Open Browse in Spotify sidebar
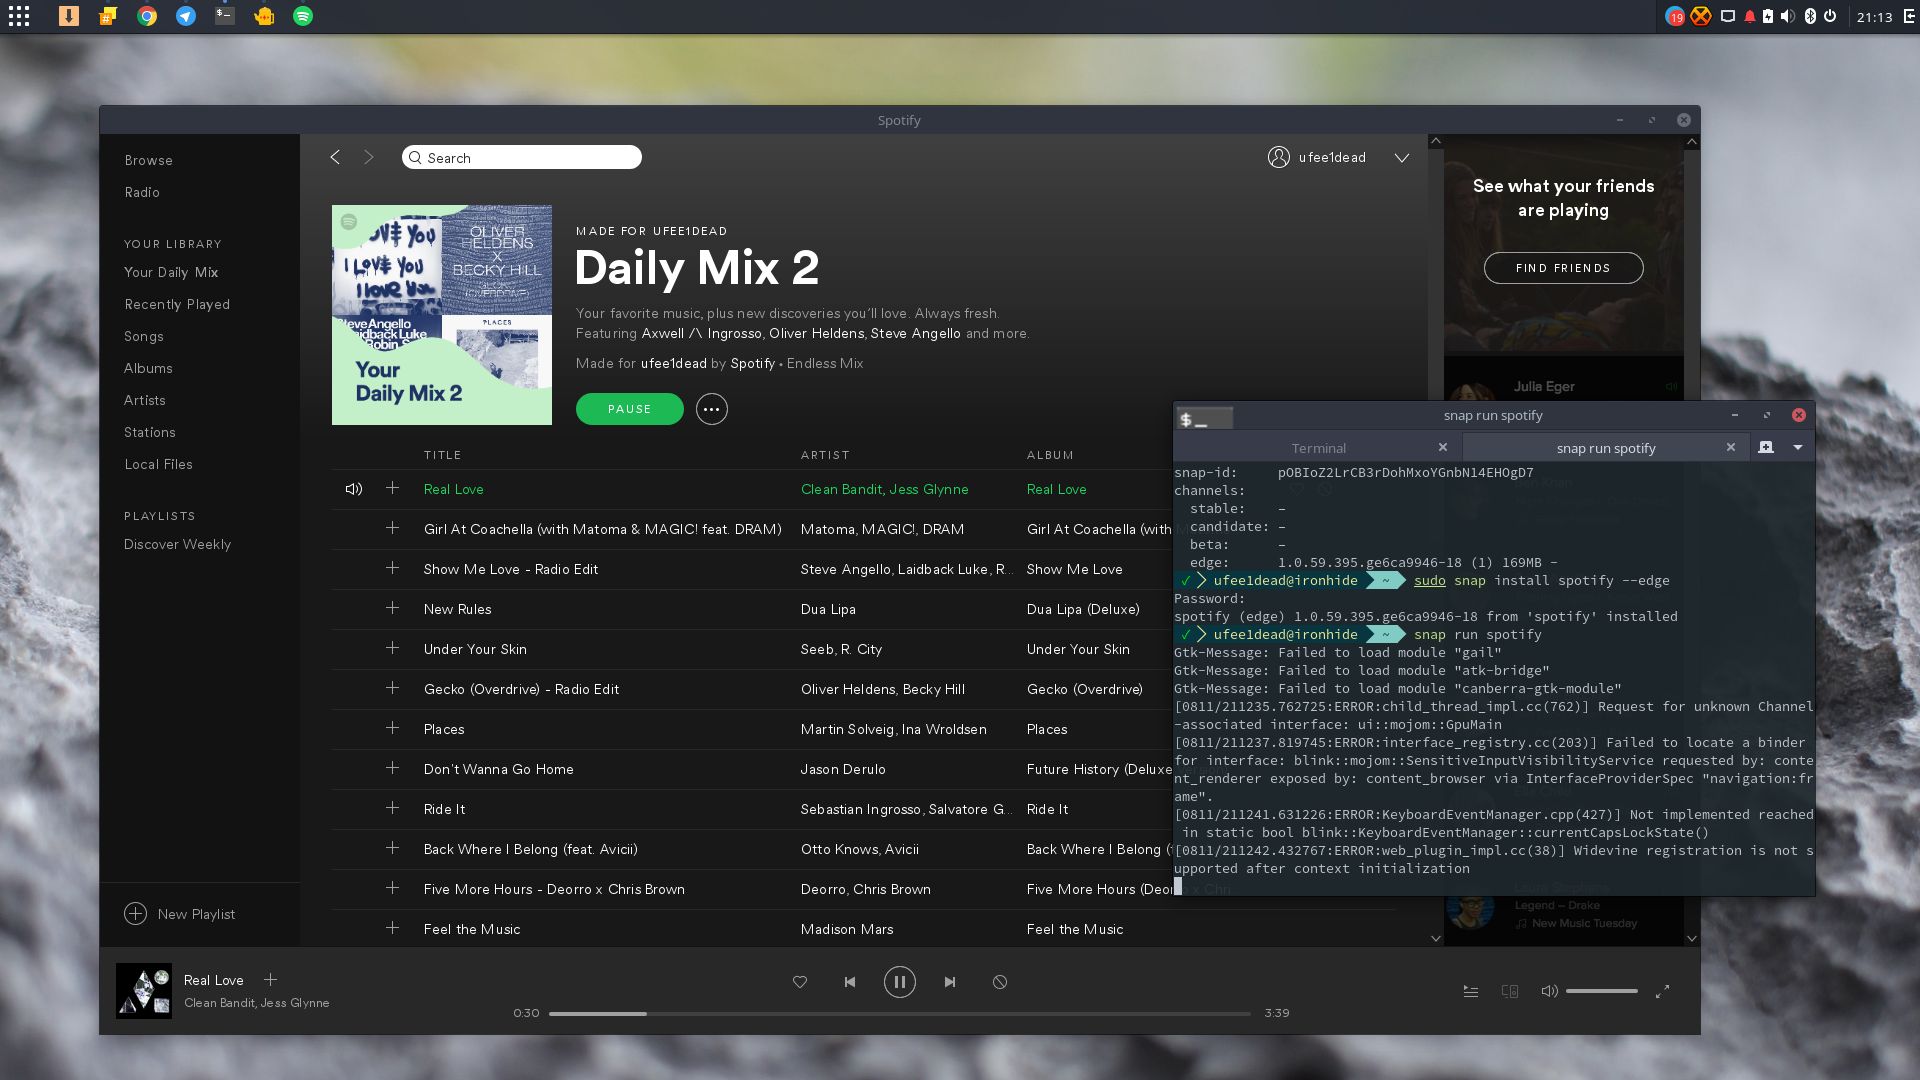Screen dimensions: 1920x1080 pyautogui.click(x=149, y=160)
